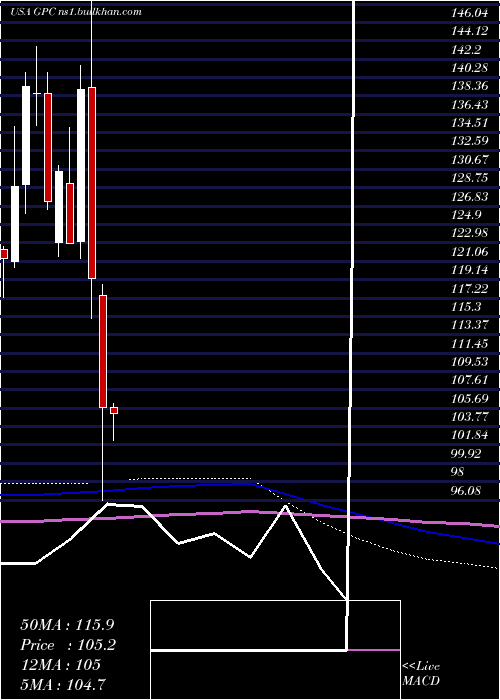500x700 pixels.
Task: Click the white MACD line peak near center
Action: point(285,506)
